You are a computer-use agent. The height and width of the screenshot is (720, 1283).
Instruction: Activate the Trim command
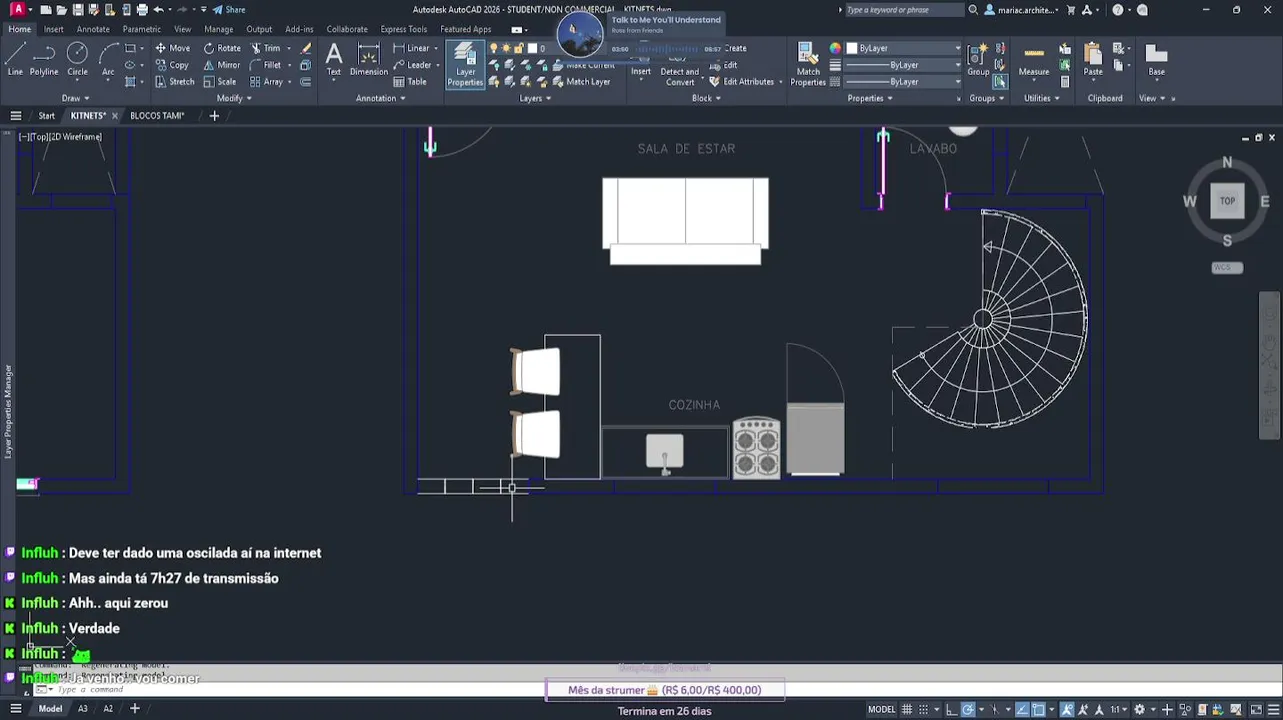[265, 48]
